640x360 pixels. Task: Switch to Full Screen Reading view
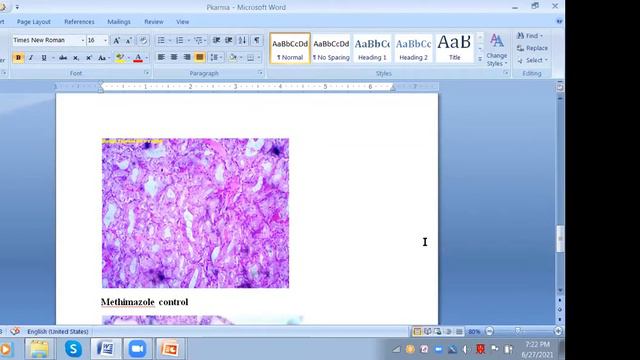tap(427, 331)
